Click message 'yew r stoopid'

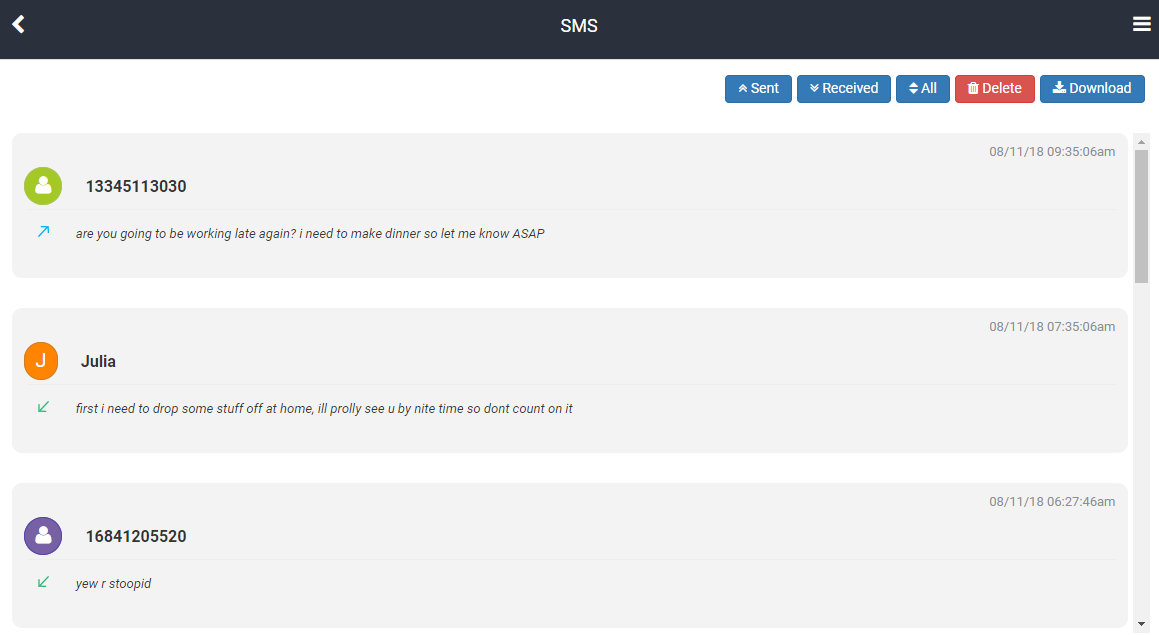coord(113,584)
